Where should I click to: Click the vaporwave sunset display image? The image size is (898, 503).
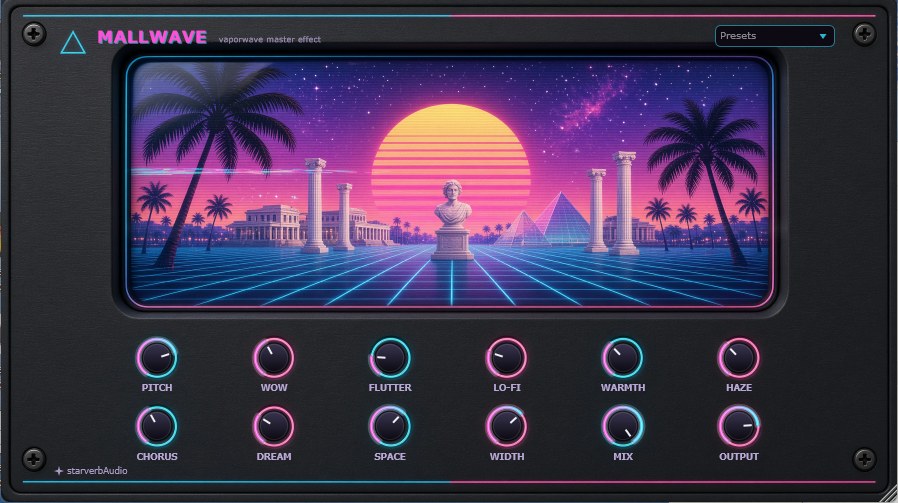coord(450,182)
